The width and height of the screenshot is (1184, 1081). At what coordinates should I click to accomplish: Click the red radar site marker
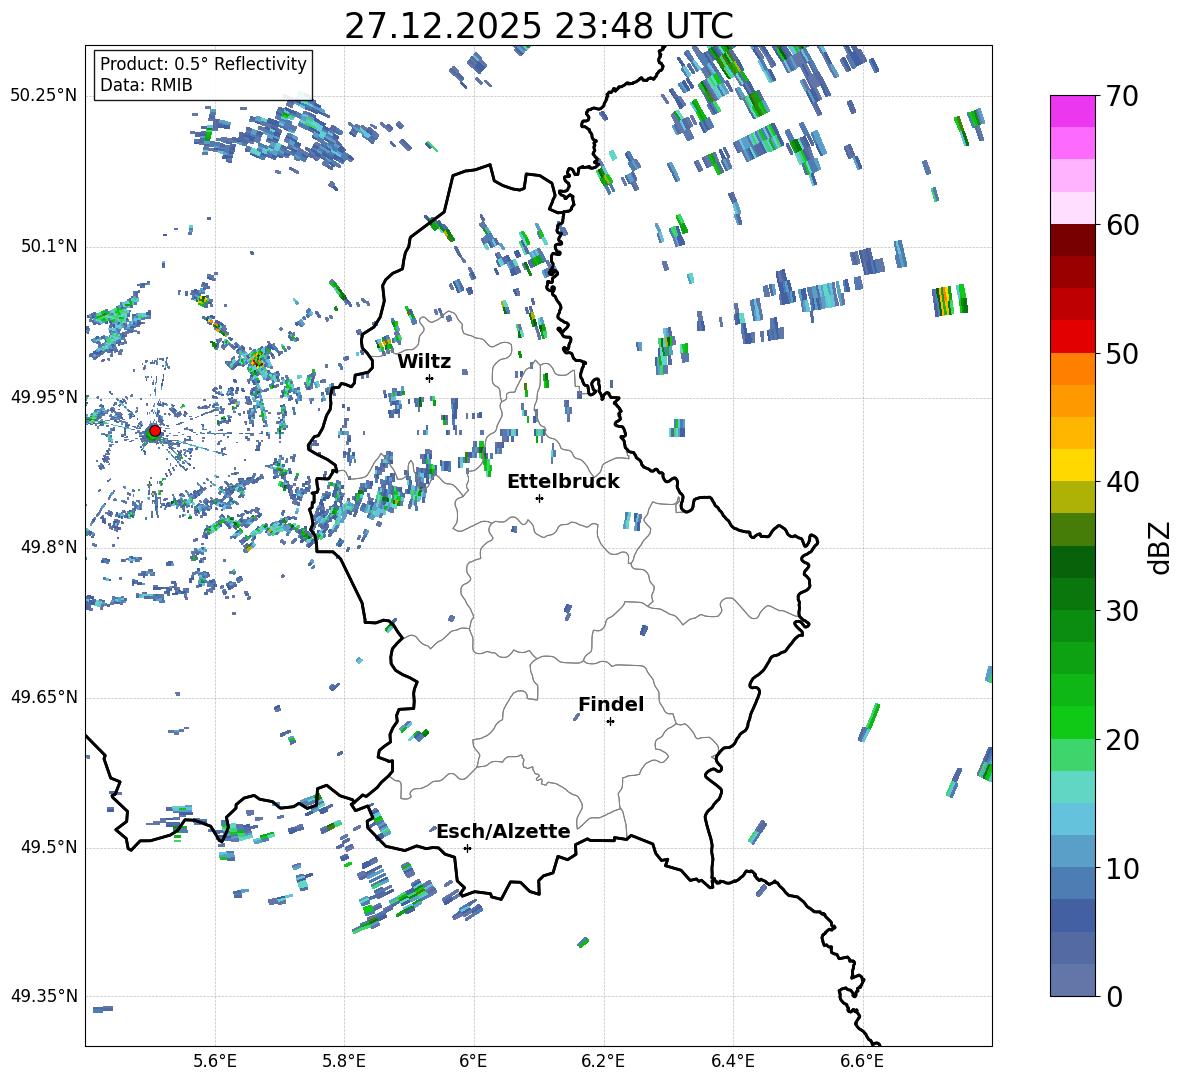point(154,431)
